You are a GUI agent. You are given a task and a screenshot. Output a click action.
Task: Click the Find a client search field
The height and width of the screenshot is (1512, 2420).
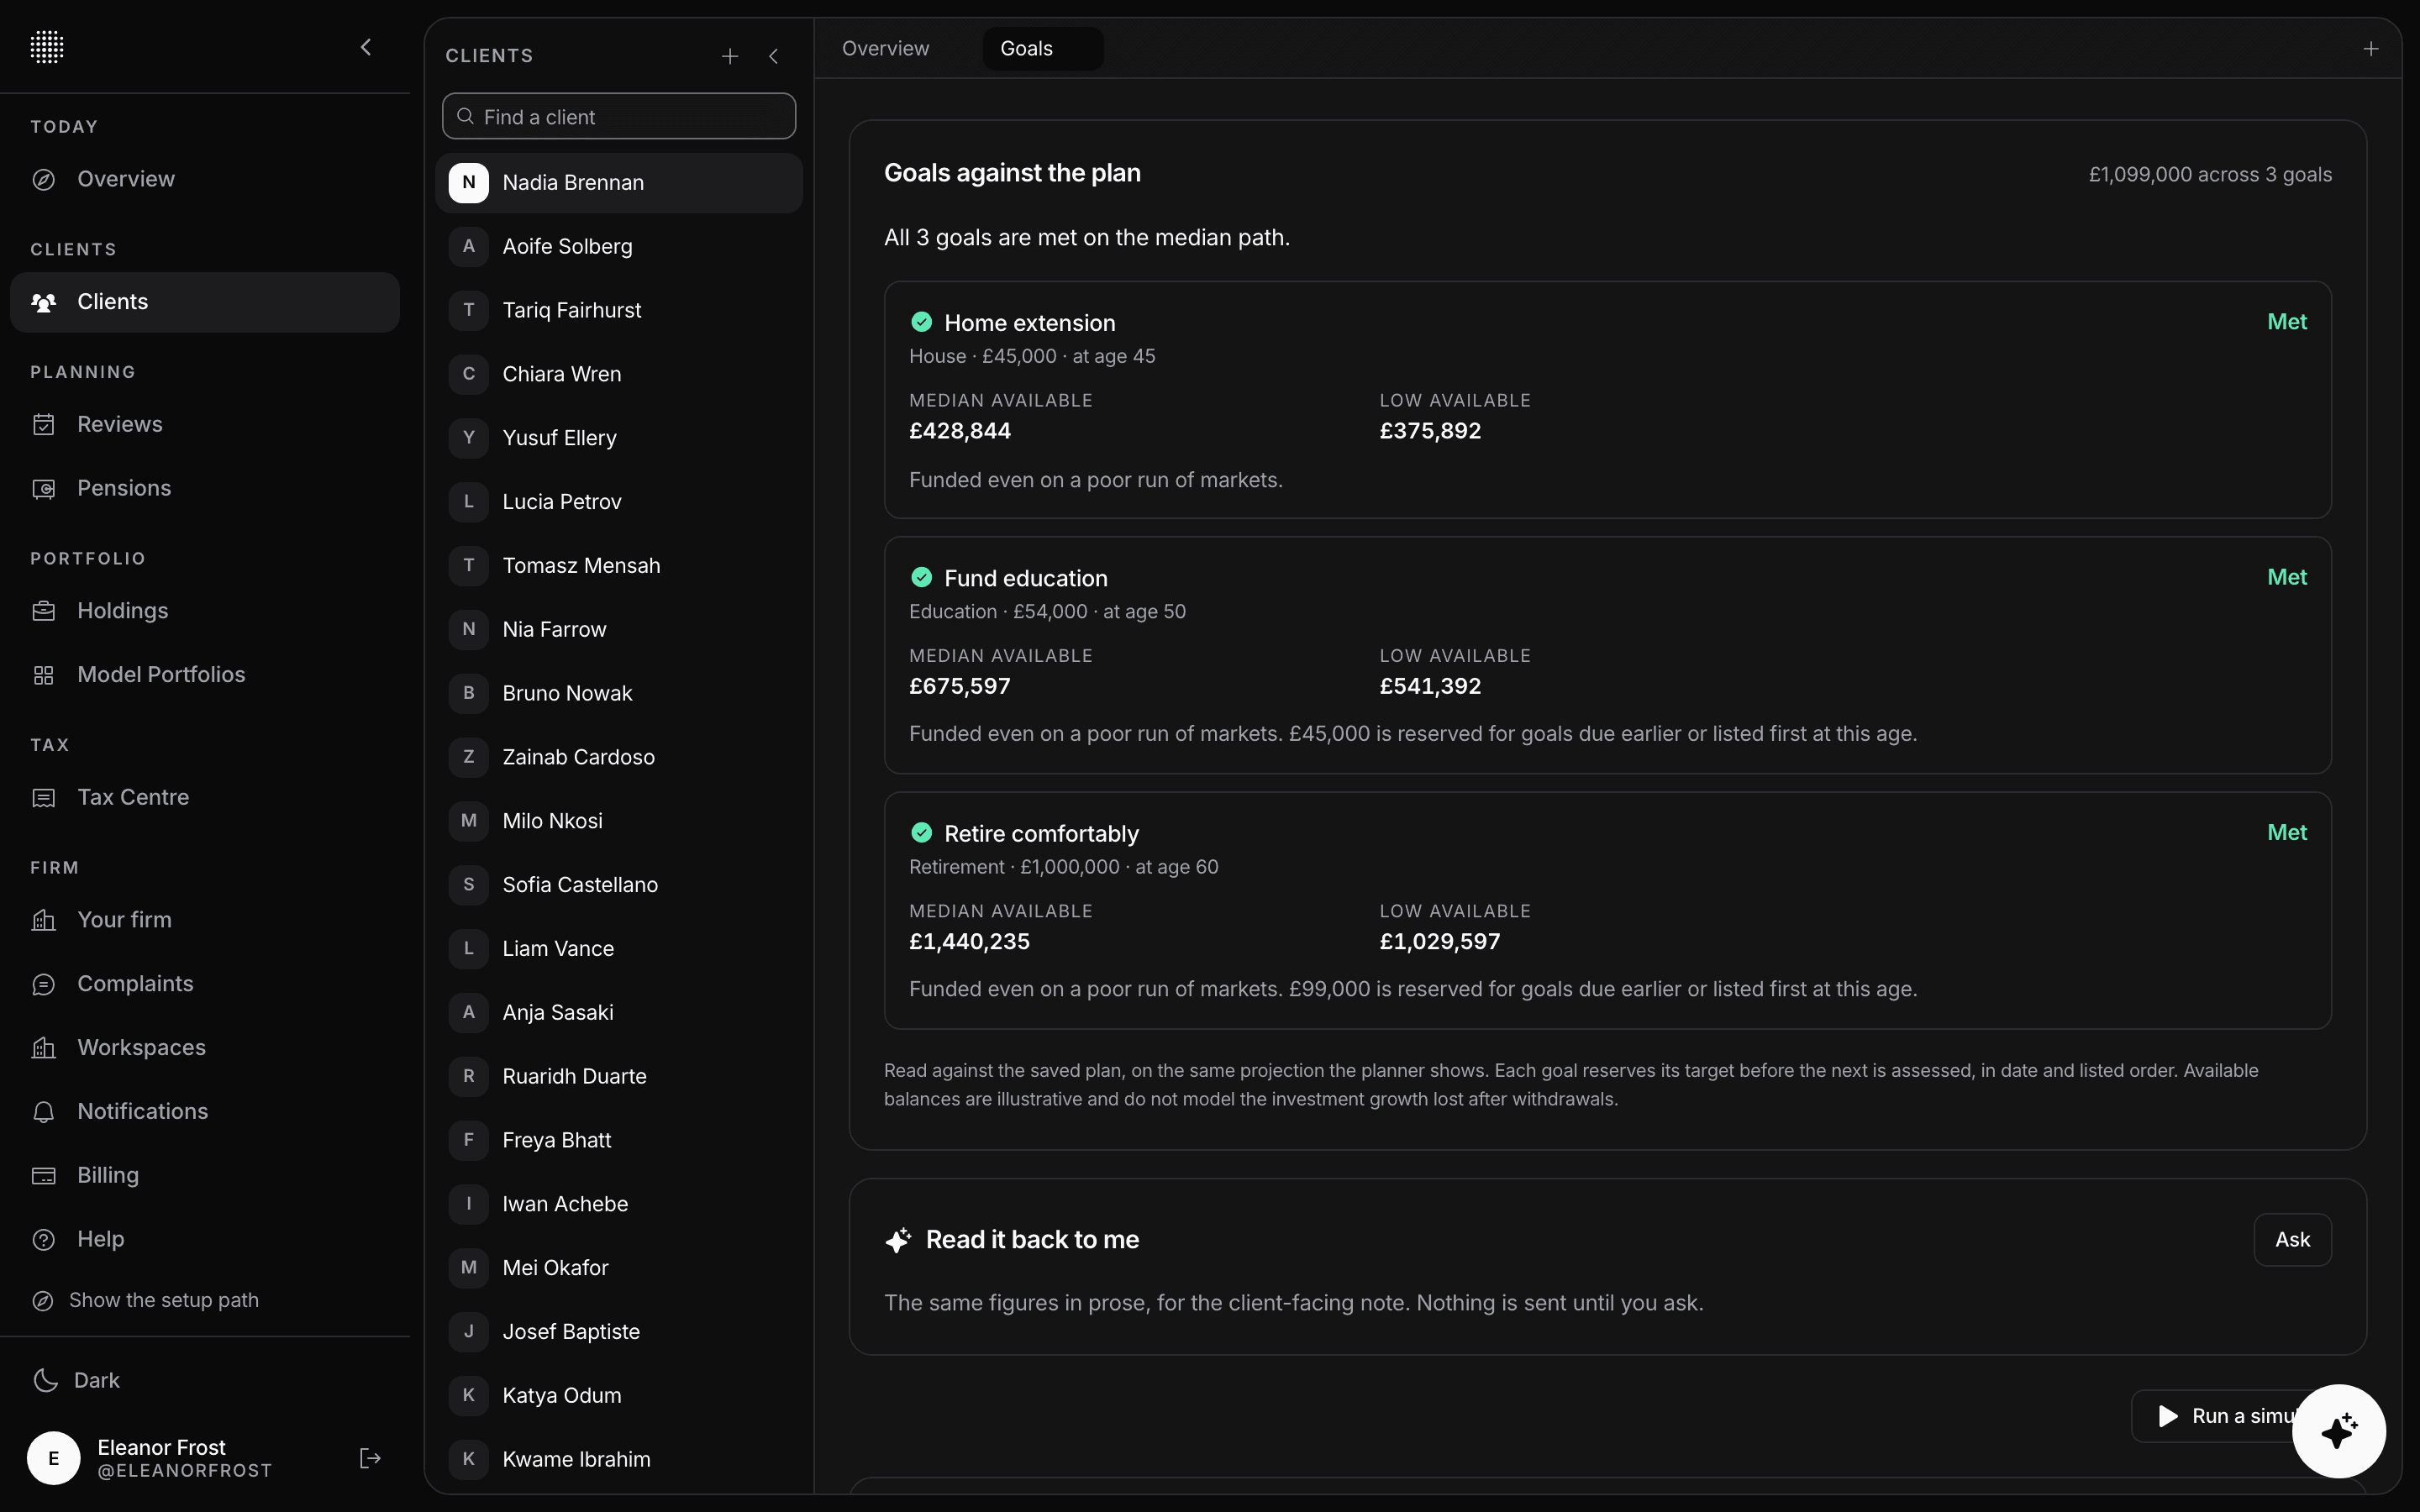[x=619, y=117]
